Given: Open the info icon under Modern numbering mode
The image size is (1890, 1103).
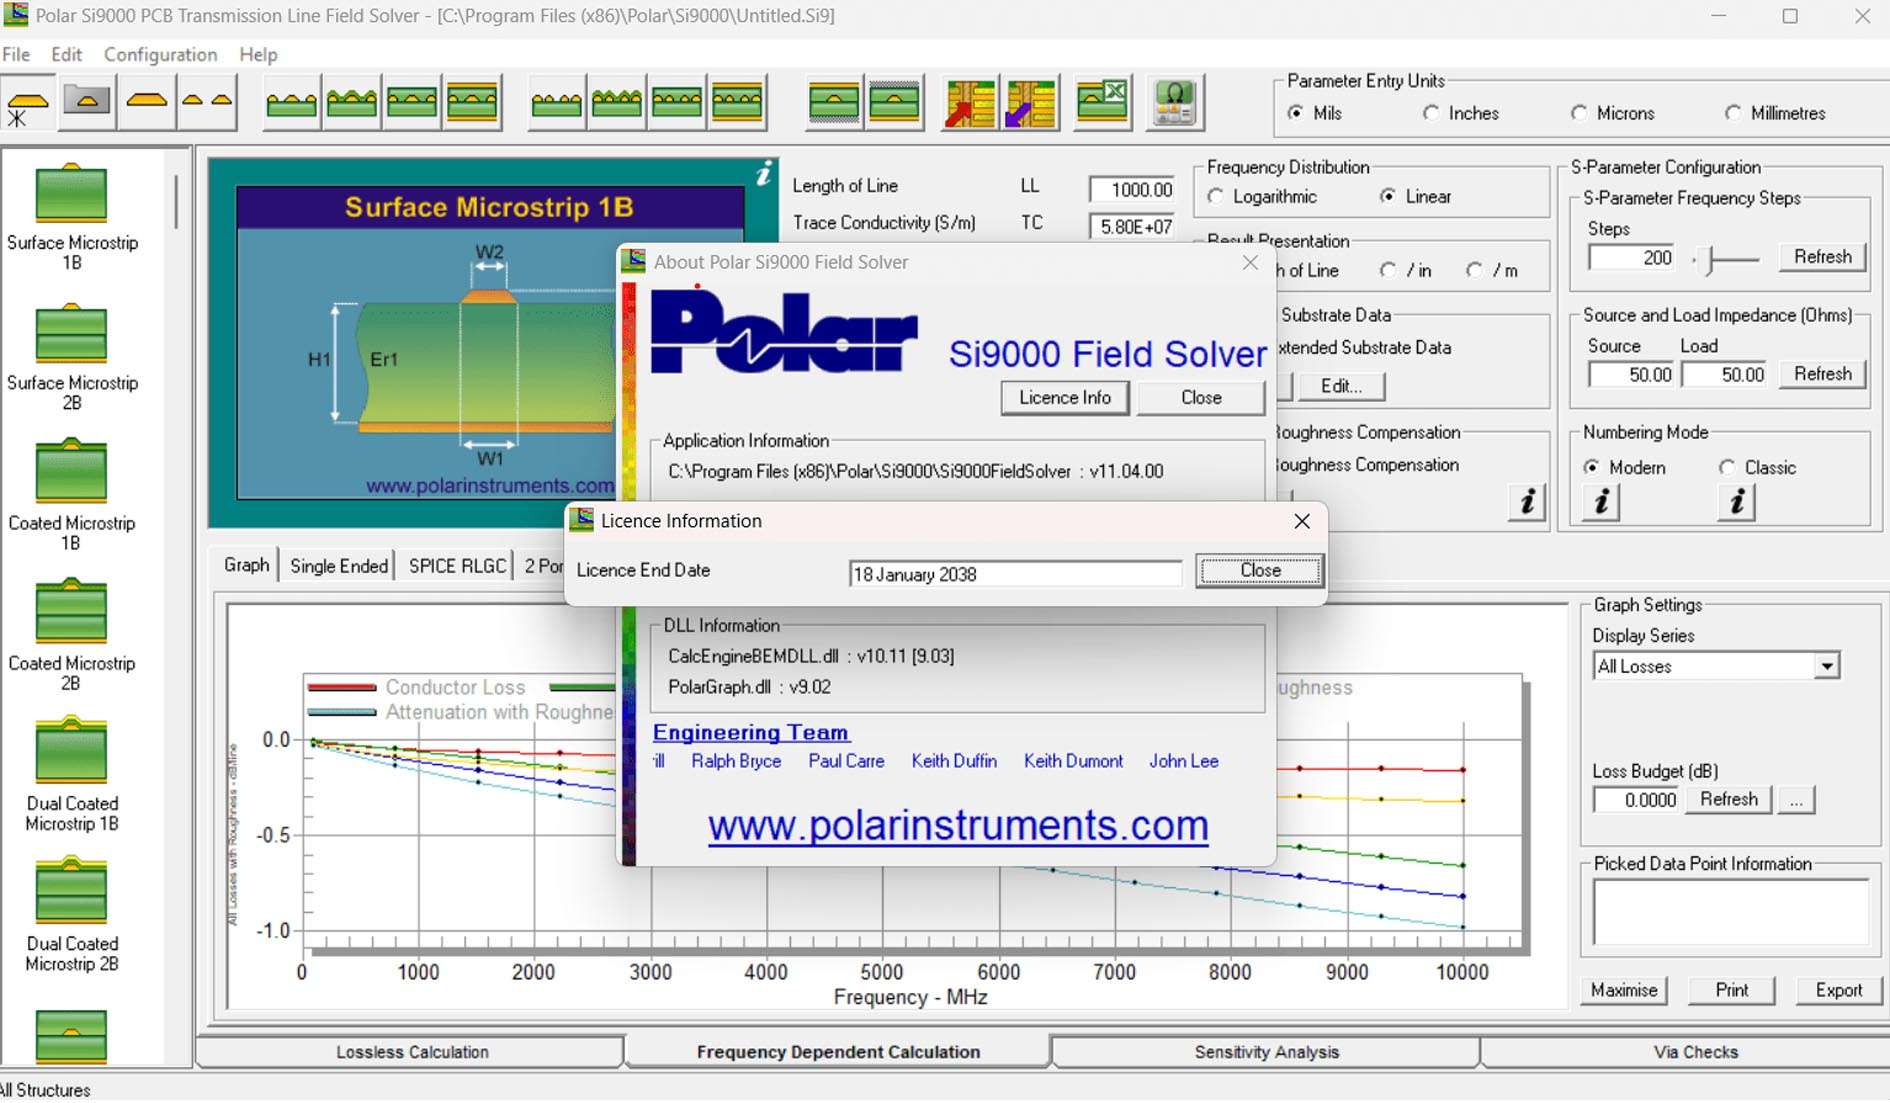Looking at the screenshot, I should [1601, 502].
